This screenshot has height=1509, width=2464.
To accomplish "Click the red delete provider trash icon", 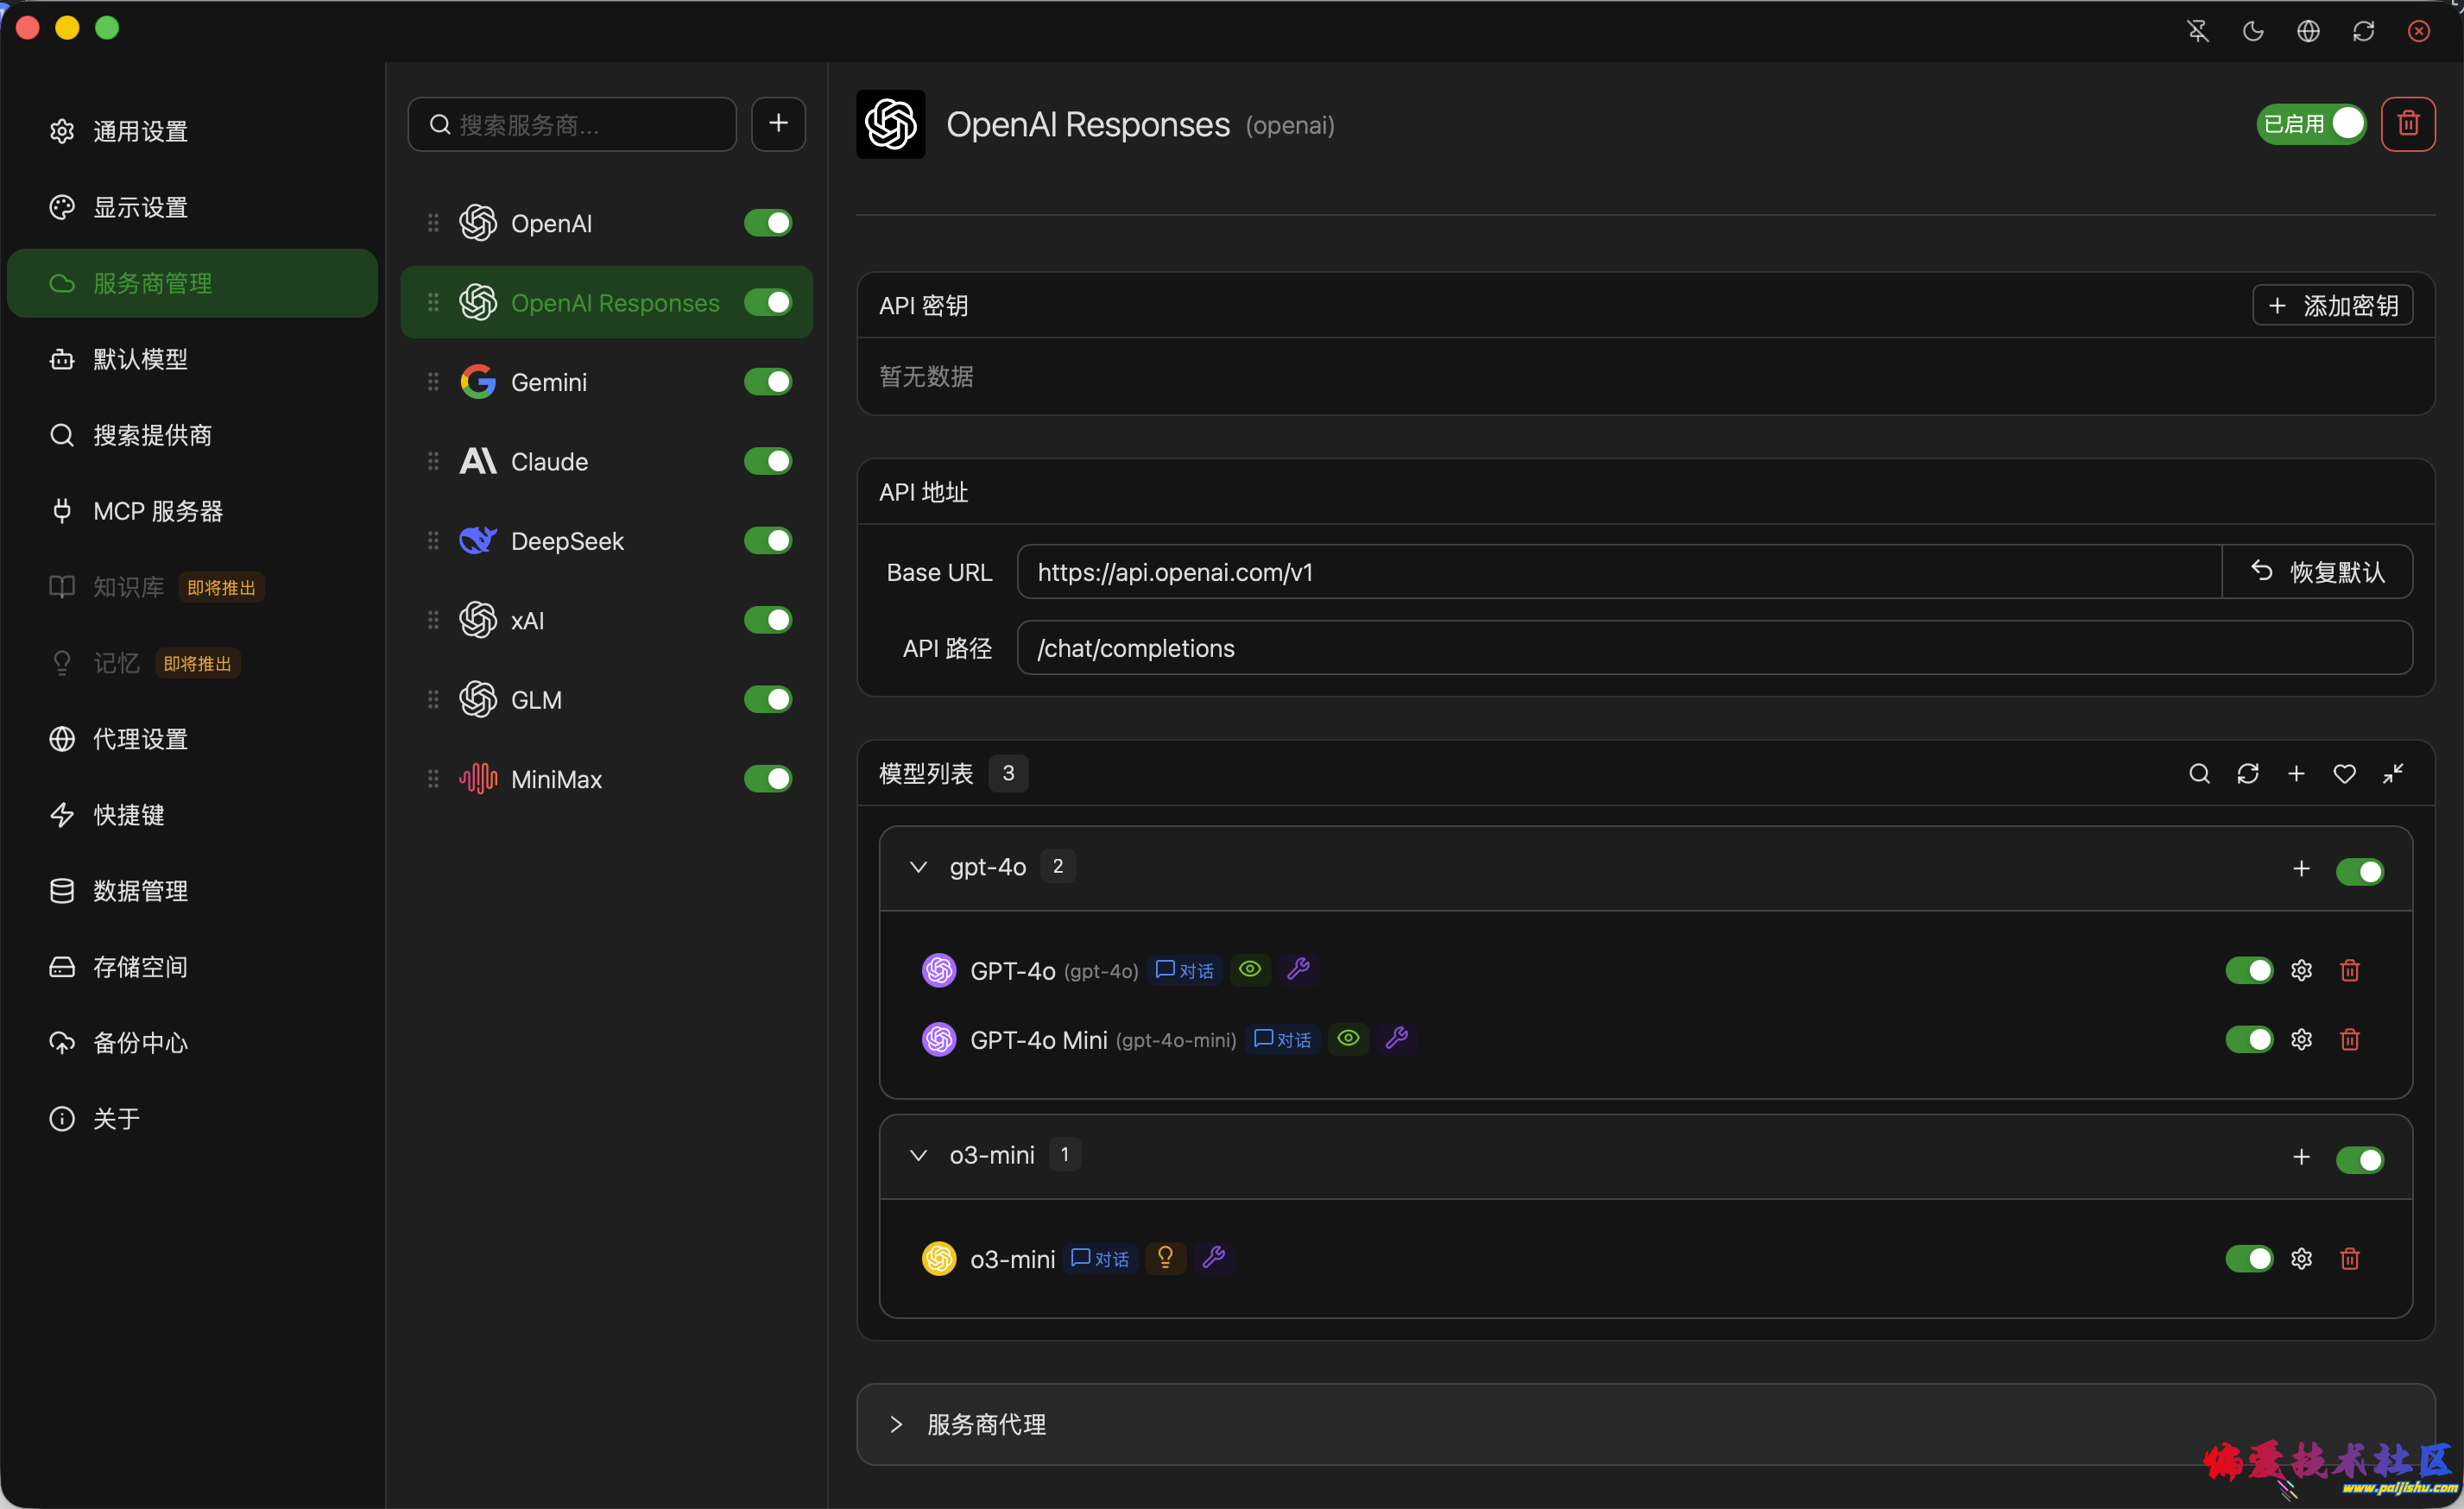I will (2407, 124).
